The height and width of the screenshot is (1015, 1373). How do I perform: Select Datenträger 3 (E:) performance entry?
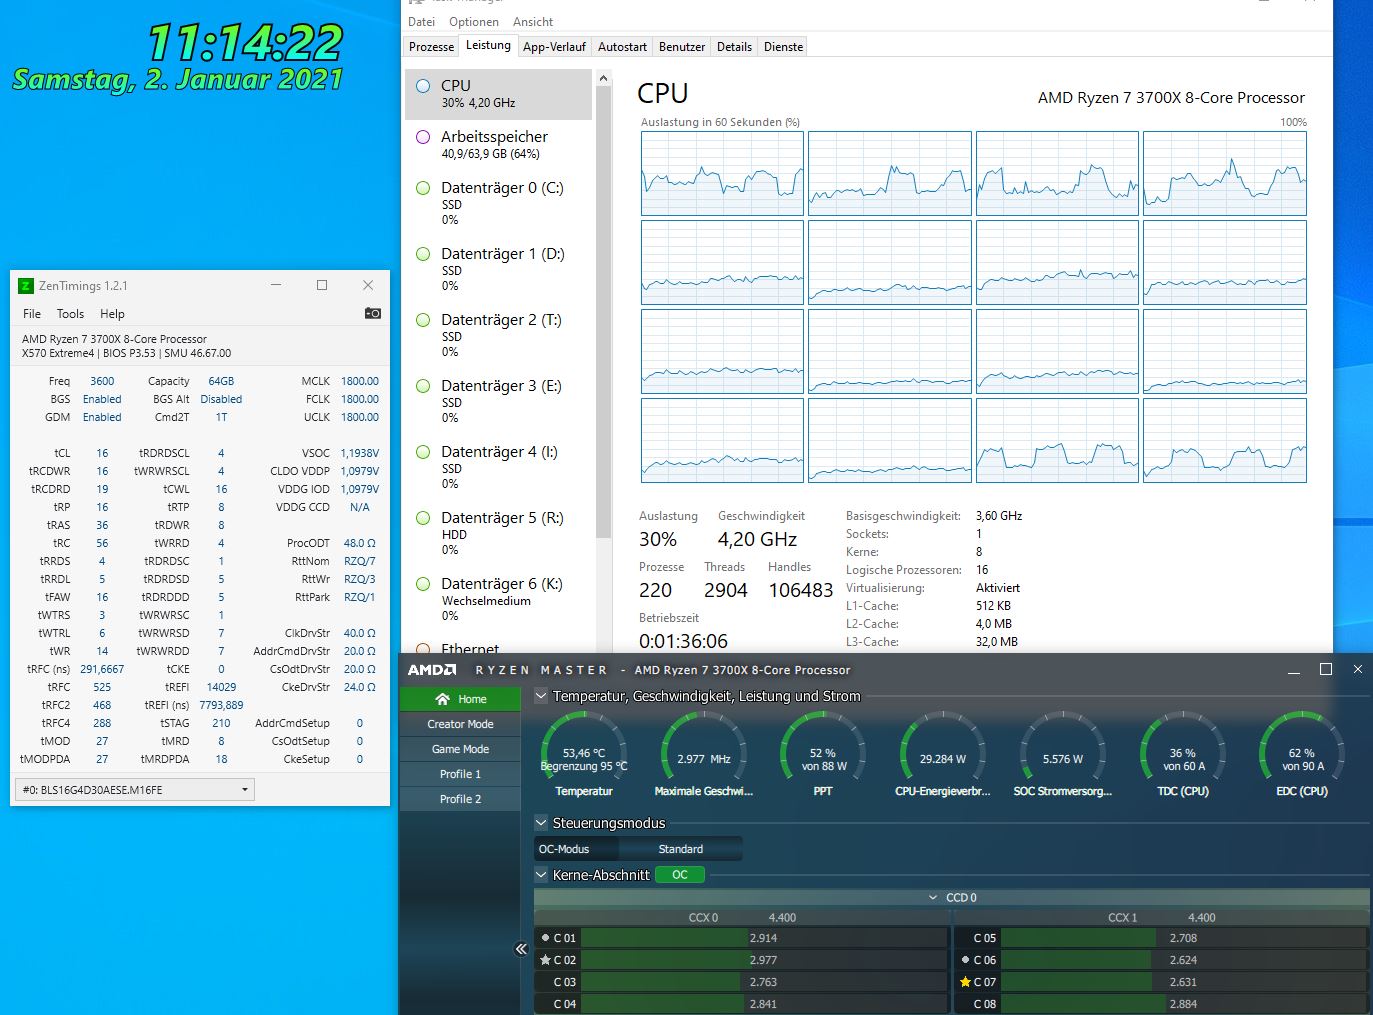tap(499, 401)
